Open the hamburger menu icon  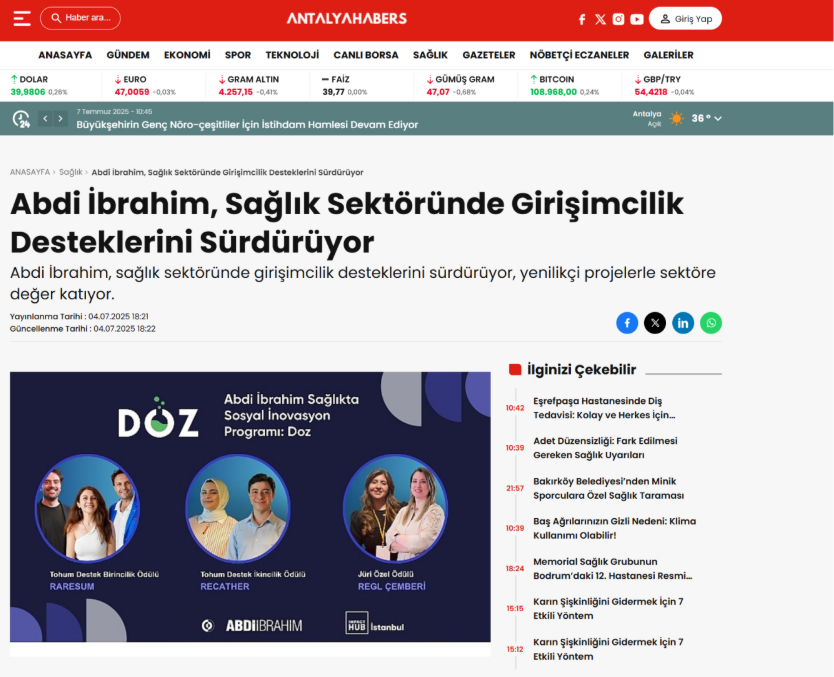[21, 18]
